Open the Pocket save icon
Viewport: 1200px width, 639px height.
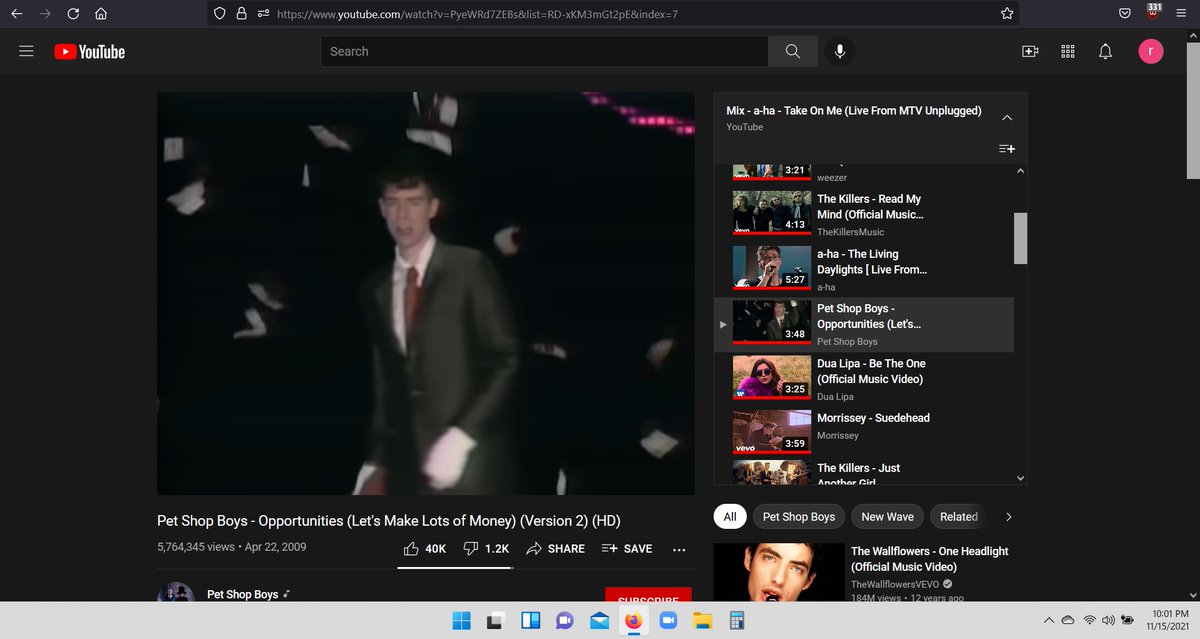(x=1125, y=14)
